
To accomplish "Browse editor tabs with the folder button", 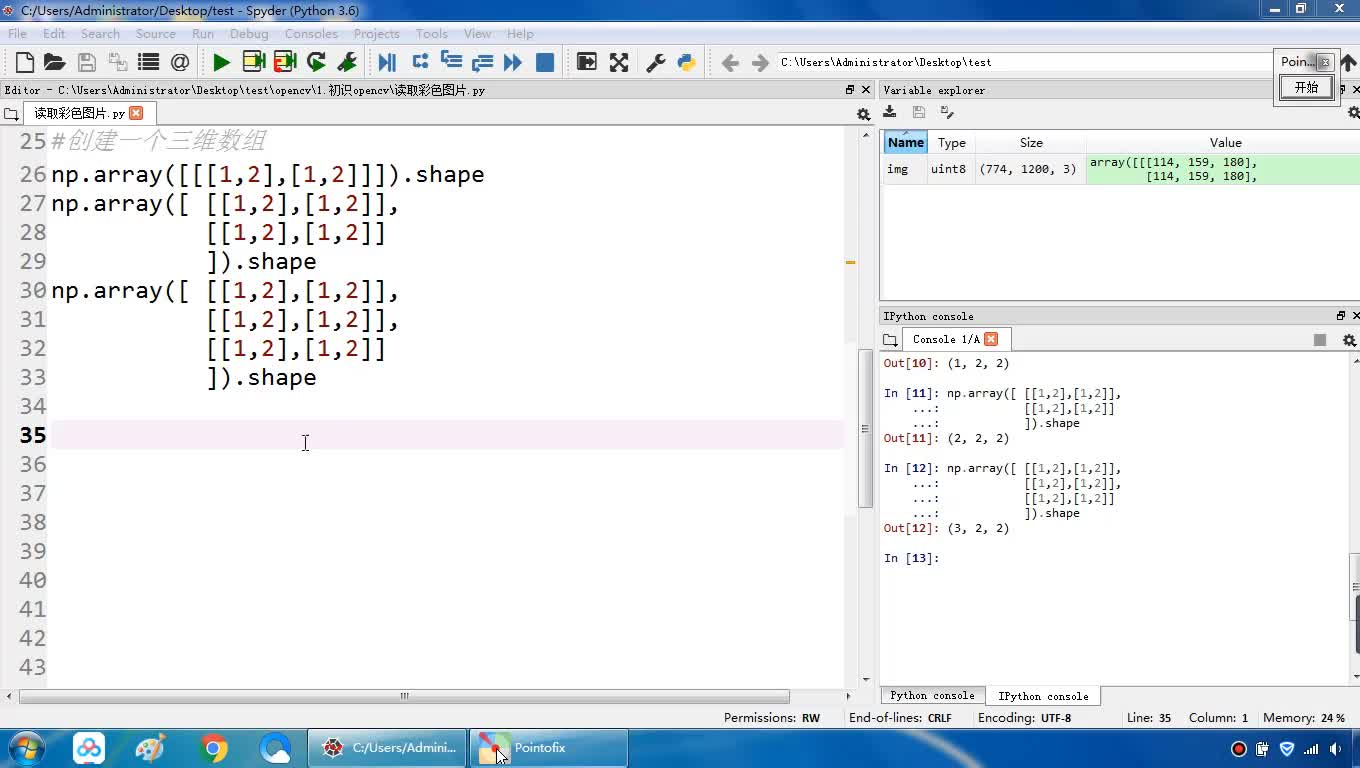I will pyautogui.click(x=11, y=114).
